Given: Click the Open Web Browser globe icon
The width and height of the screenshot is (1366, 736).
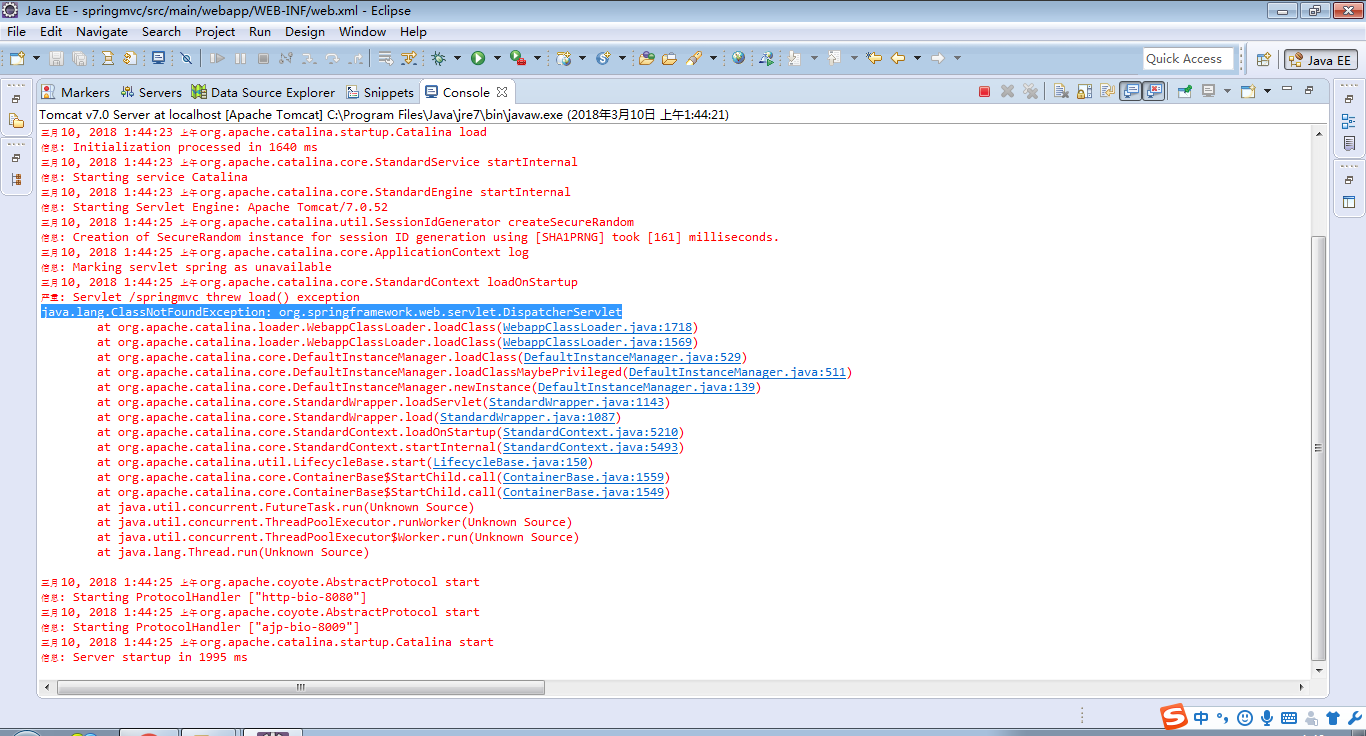Looking at the screenshot, I should [x=738, y=59].
